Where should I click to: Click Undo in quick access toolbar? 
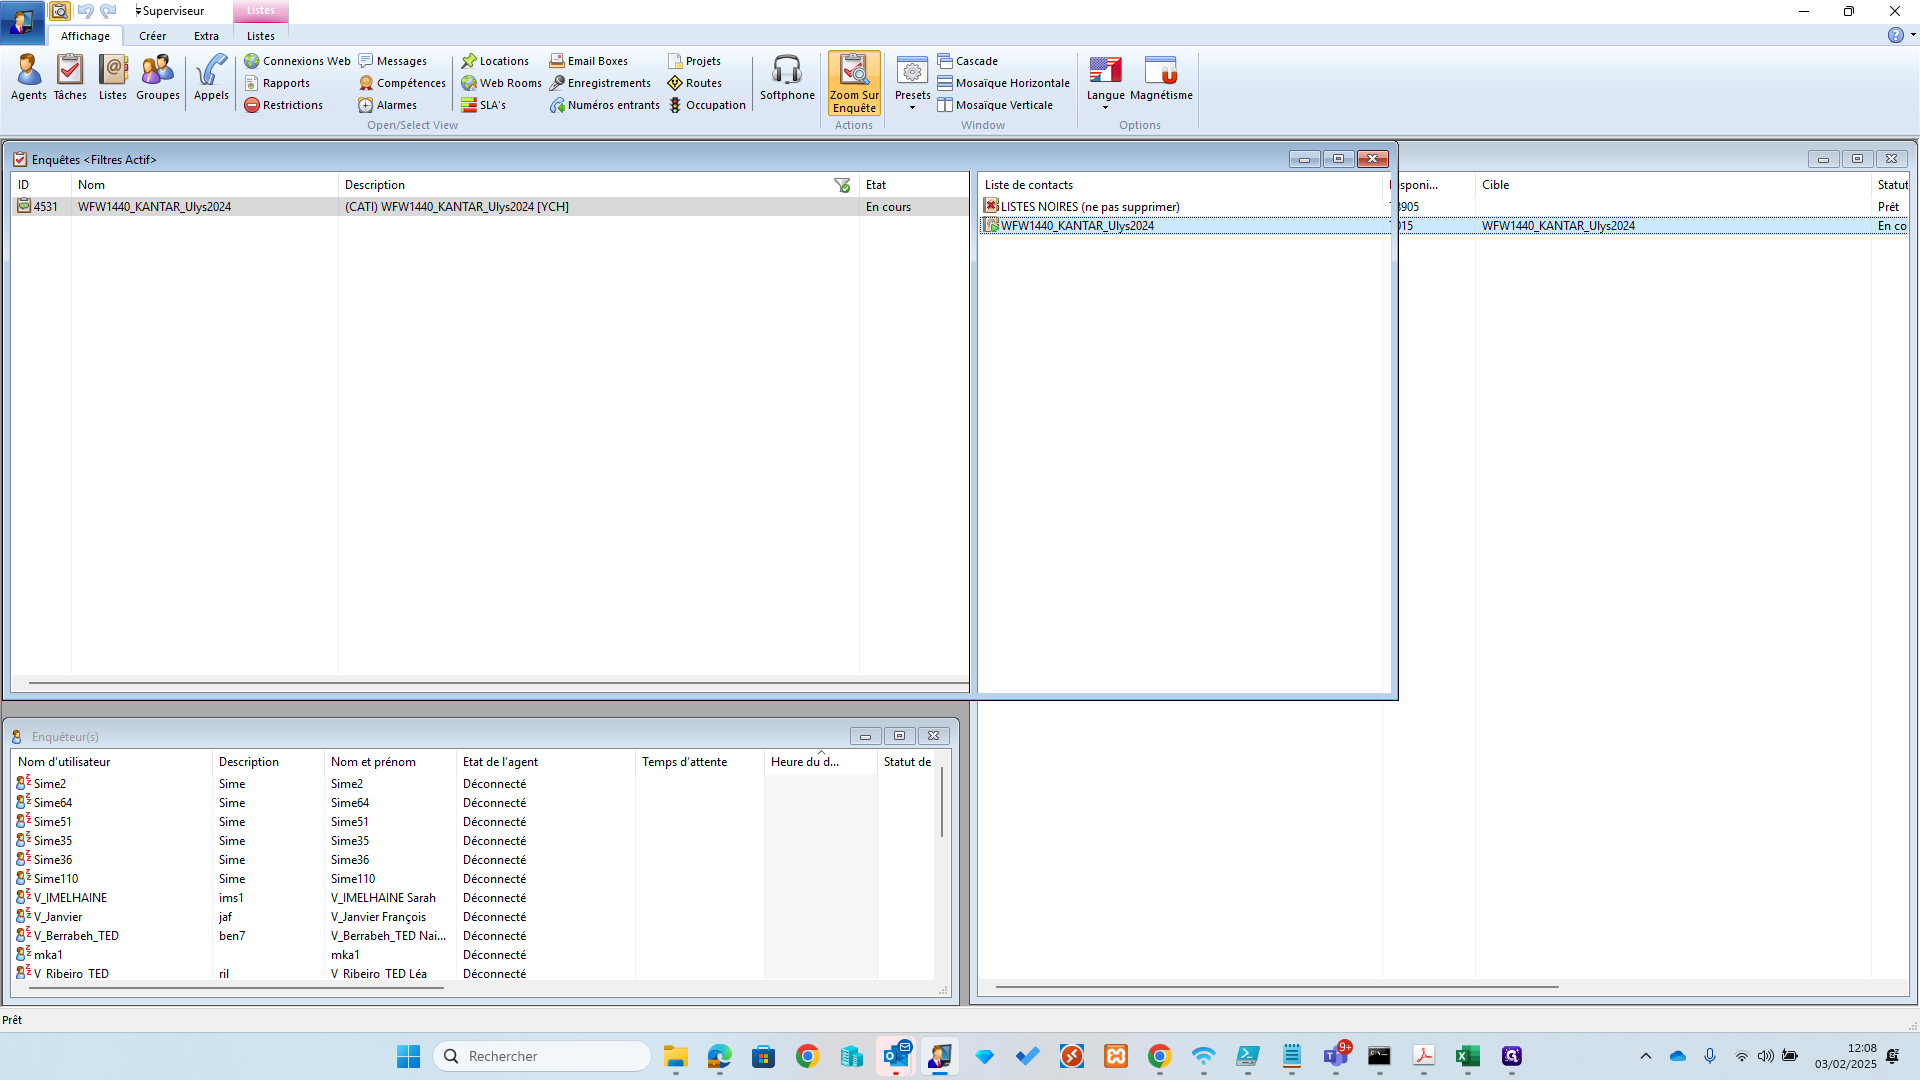(85, 11)
